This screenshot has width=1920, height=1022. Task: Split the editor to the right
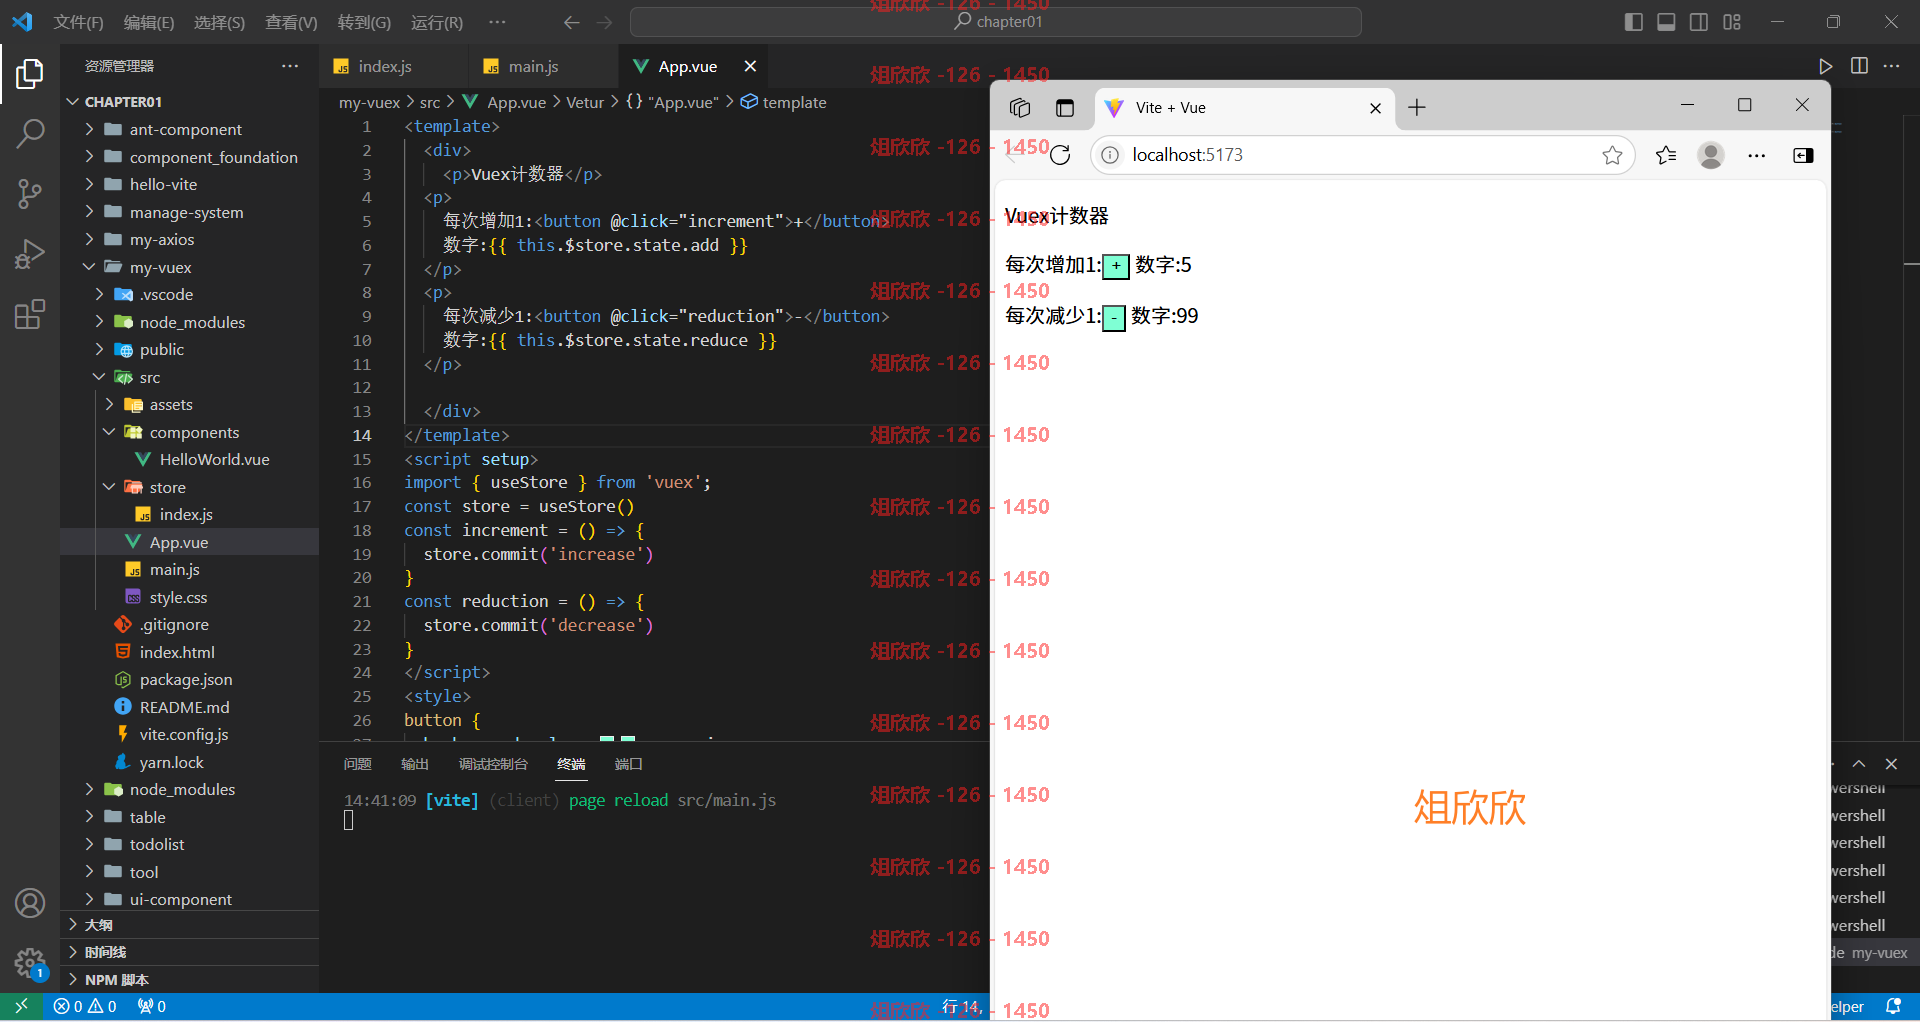(x=1859, y=66)
